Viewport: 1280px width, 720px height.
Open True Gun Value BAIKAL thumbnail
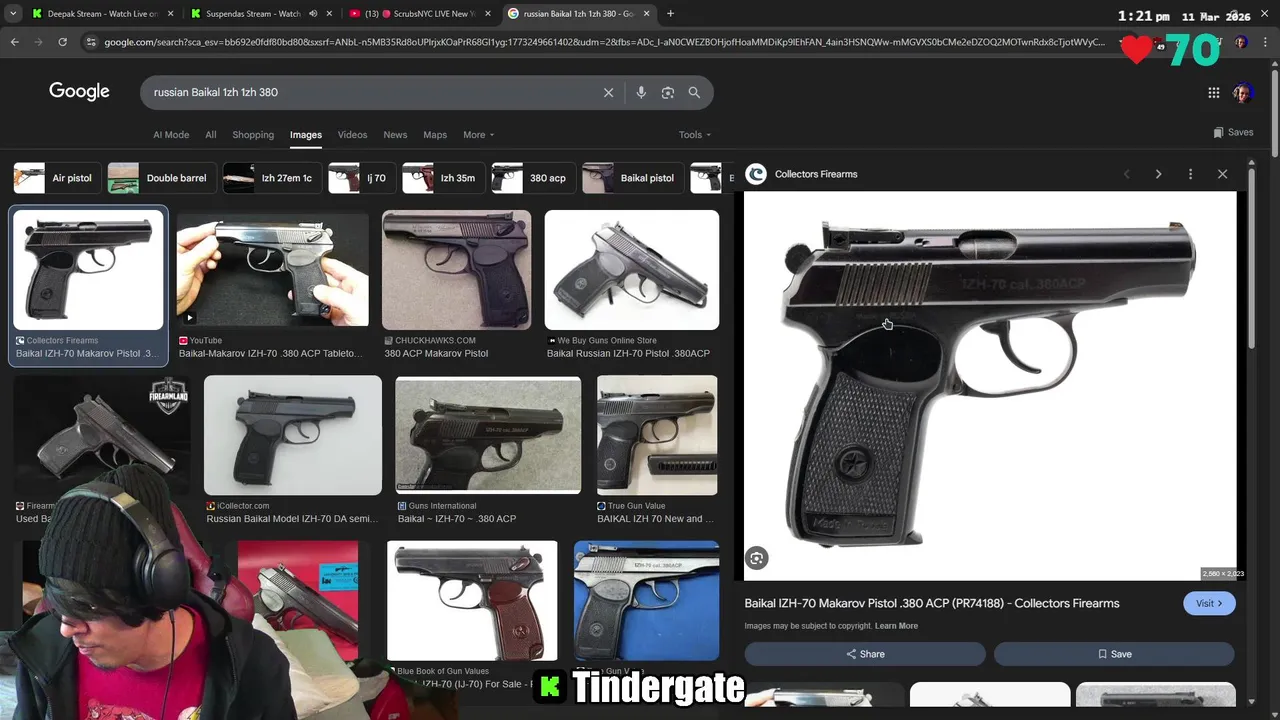657,435
